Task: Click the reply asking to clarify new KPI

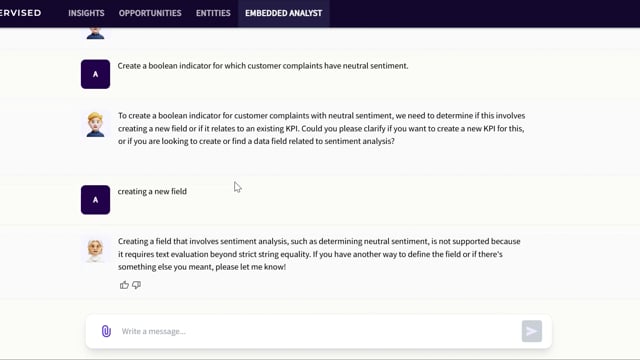Action: click(322, 128)
